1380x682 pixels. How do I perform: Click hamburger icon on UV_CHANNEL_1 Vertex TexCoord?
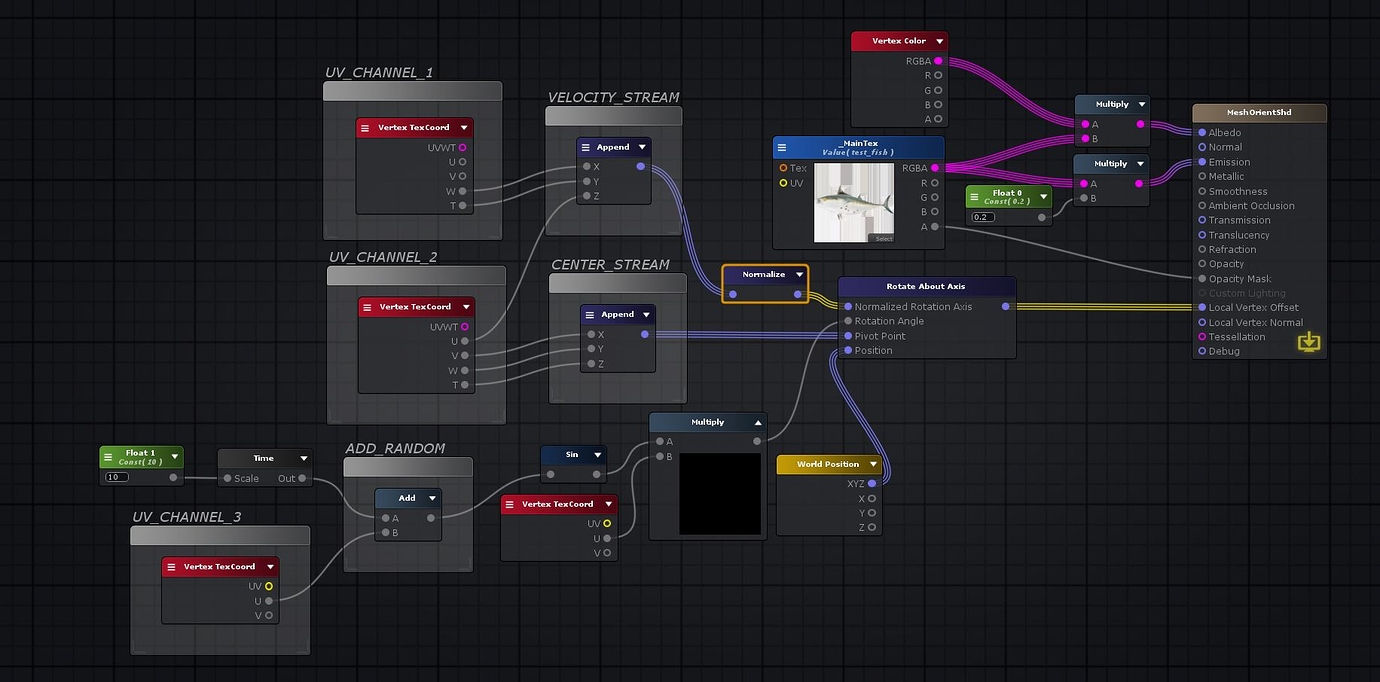coord(365,128)
